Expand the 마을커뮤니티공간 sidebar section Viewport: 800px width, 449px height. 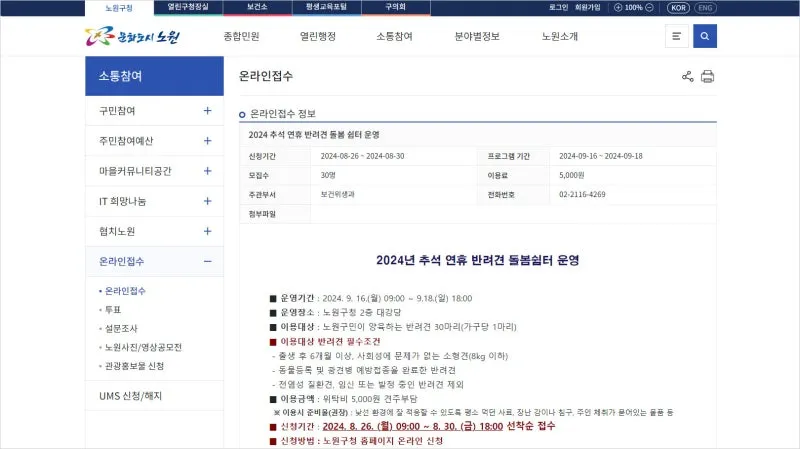pyautogui.click(x=207, y=171)
